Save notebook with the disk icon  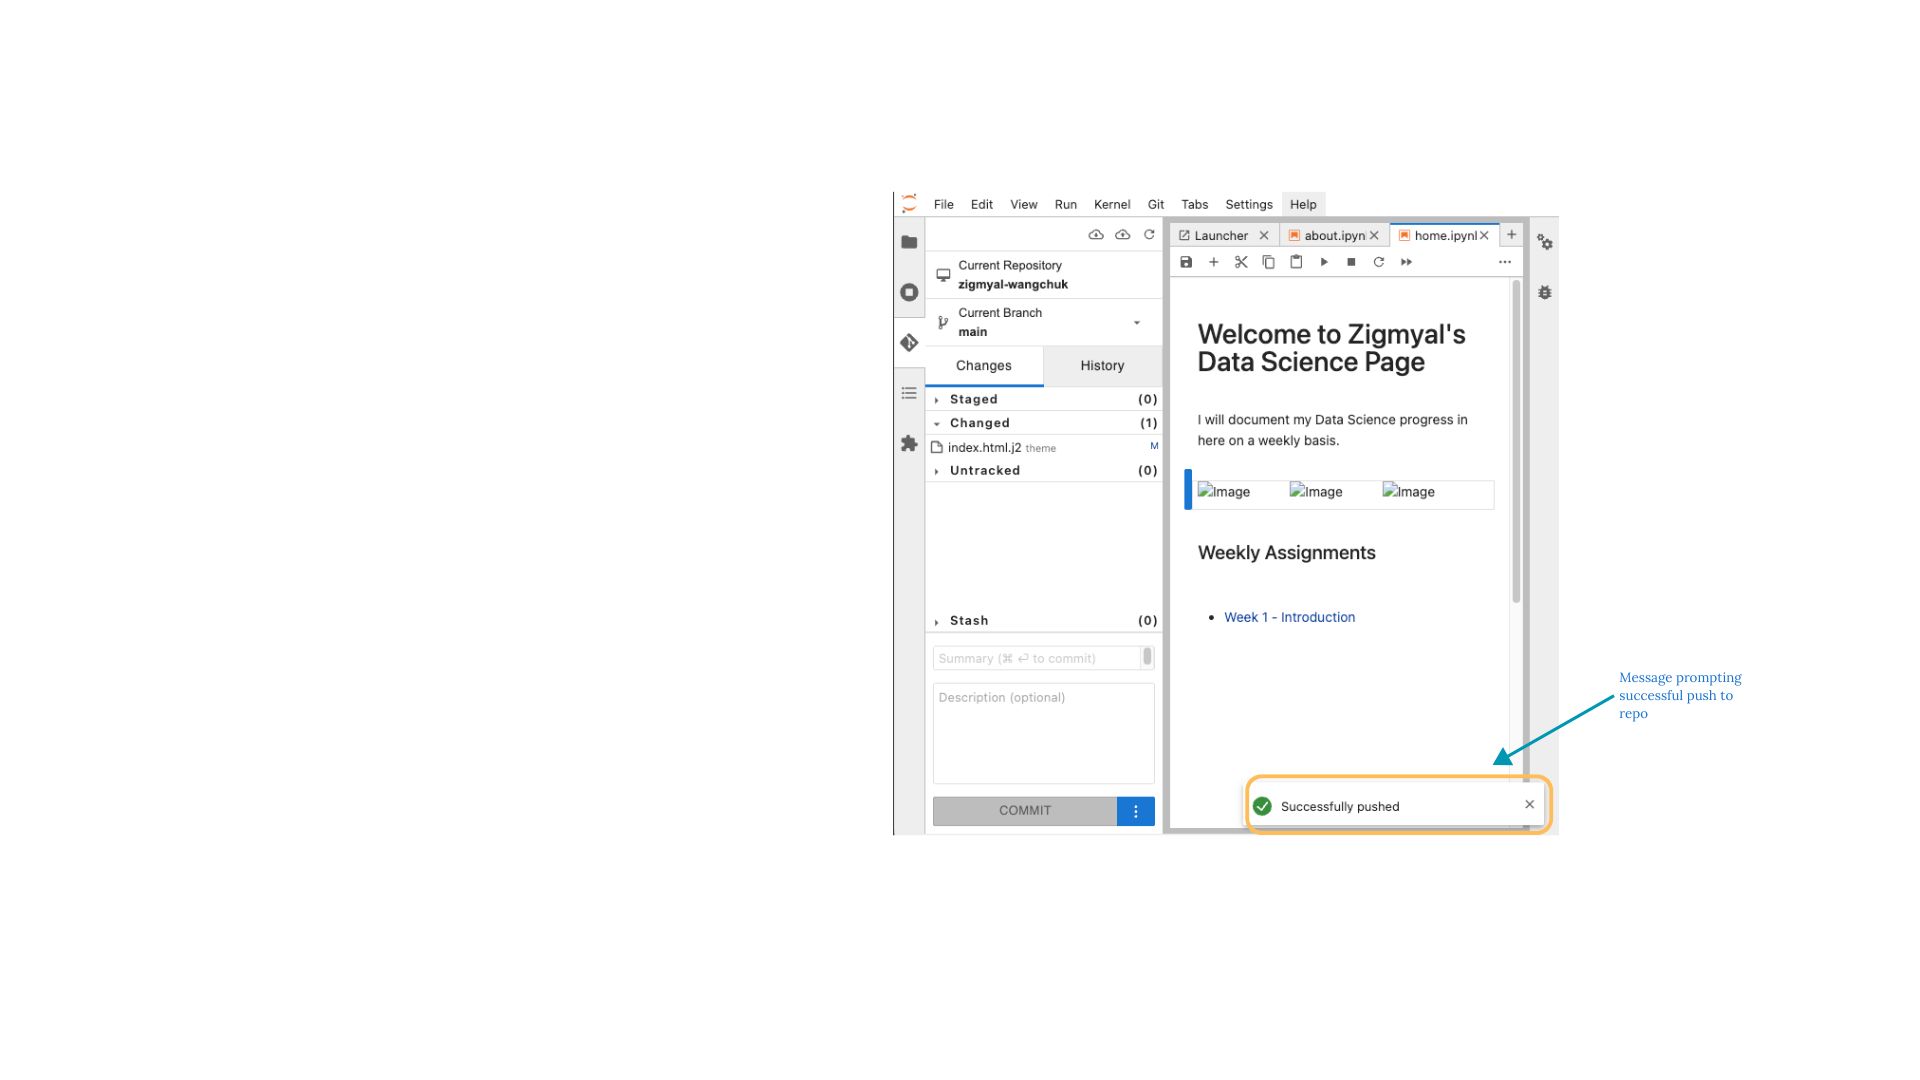[1186, 262]
